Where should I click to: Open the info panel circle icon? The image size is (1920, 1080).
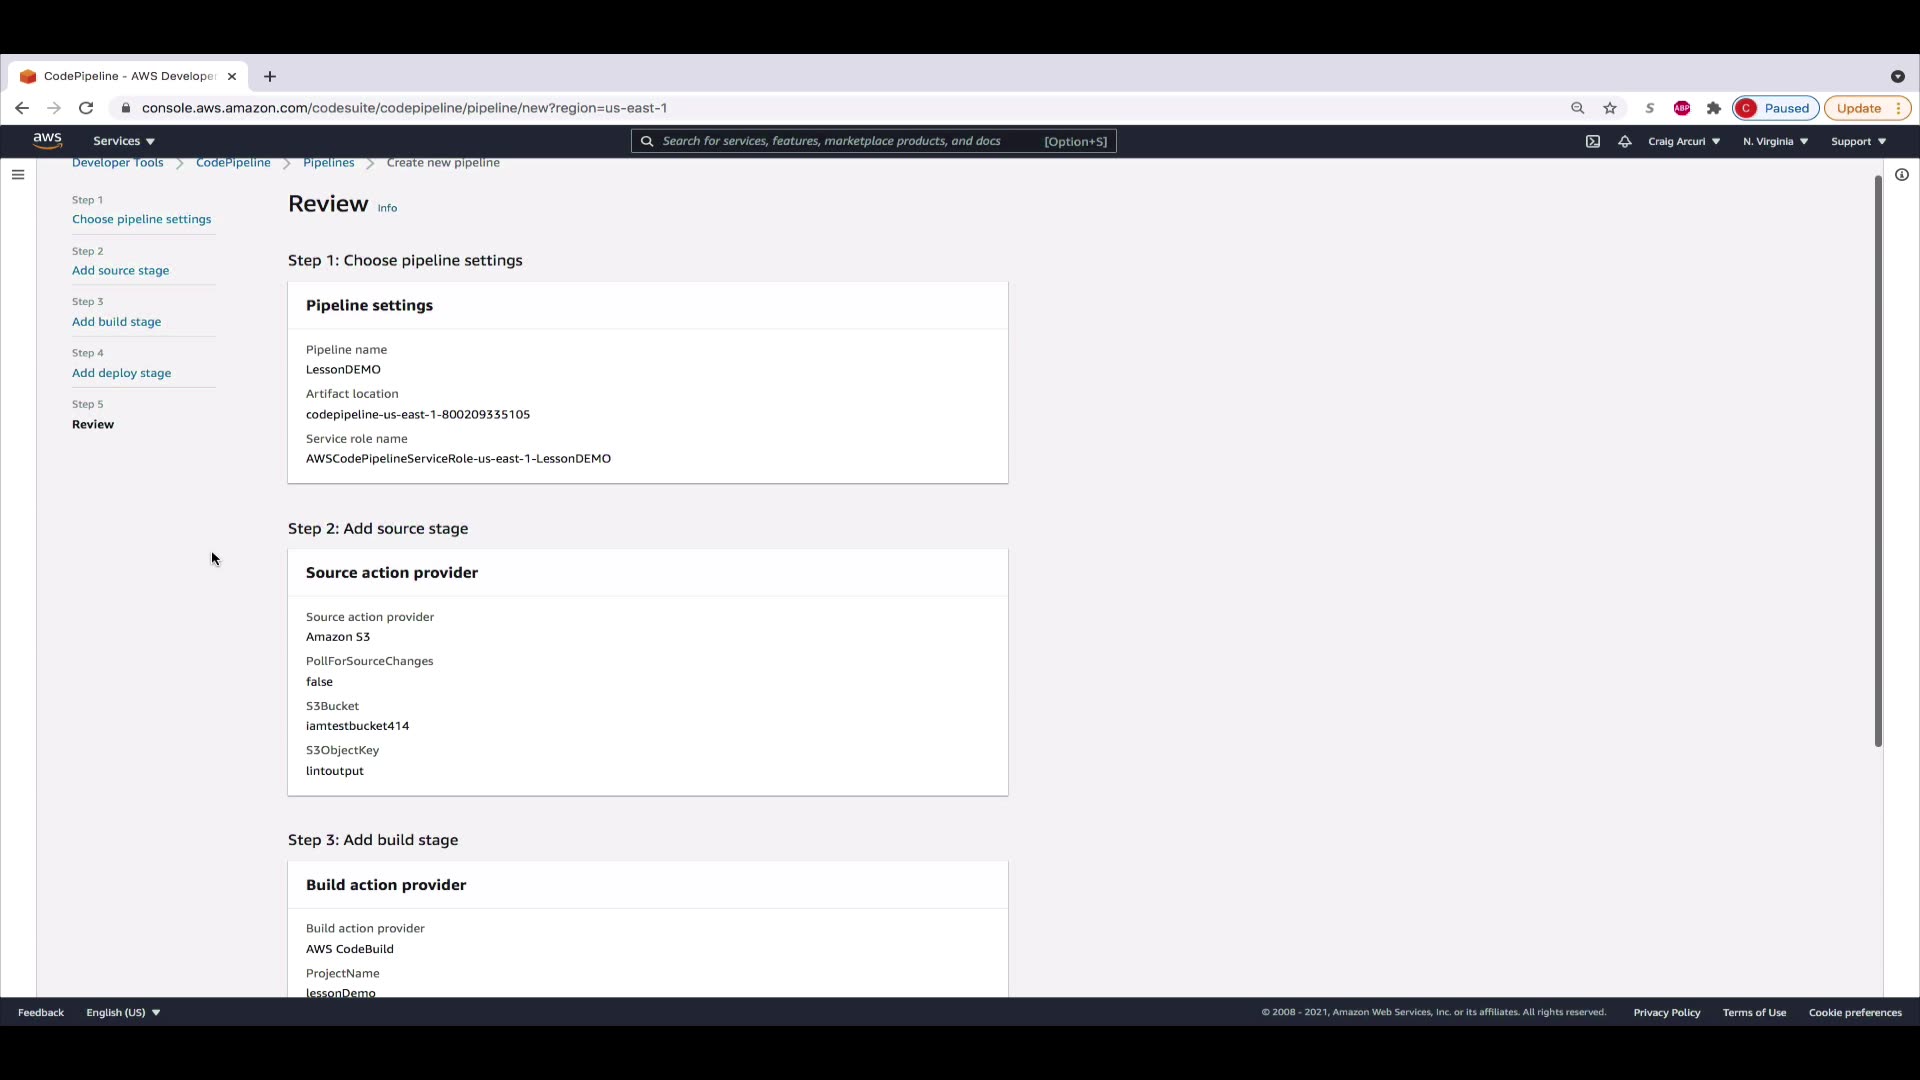tap(1902, 175)
